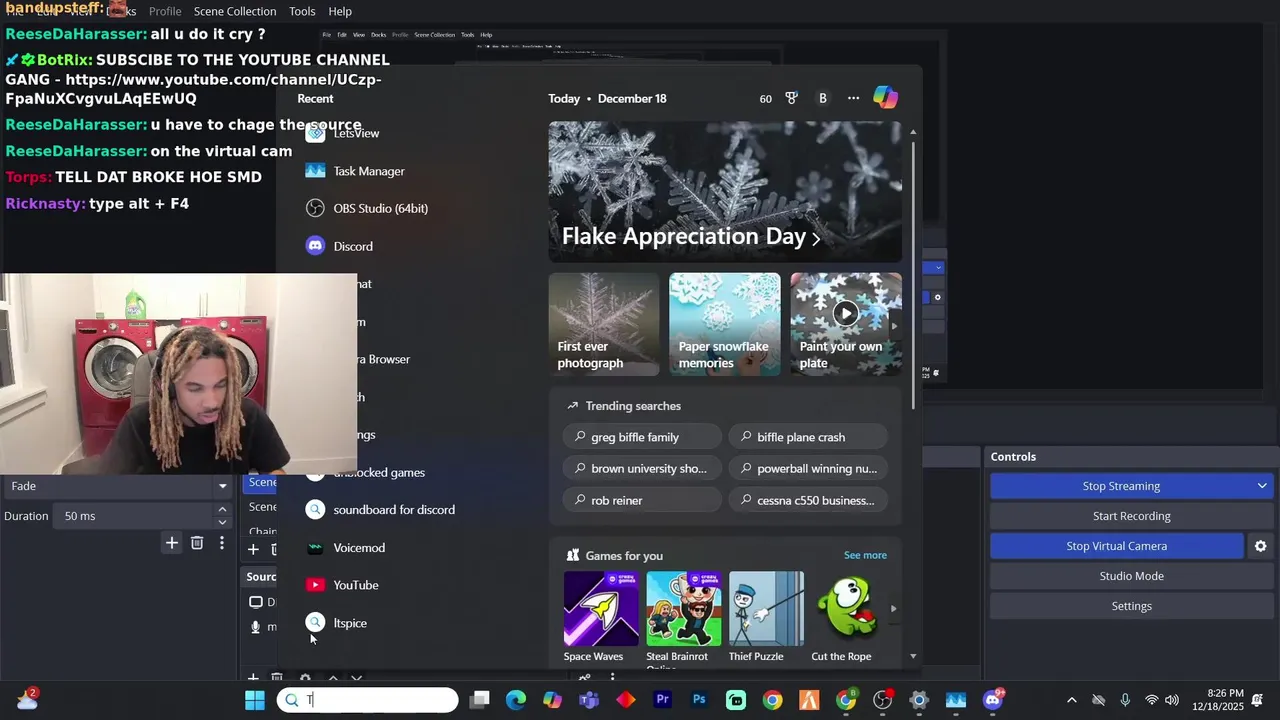Open First ever photograph card
Image resolution: width=1280 pixels, height=720 pixels.
604,324
